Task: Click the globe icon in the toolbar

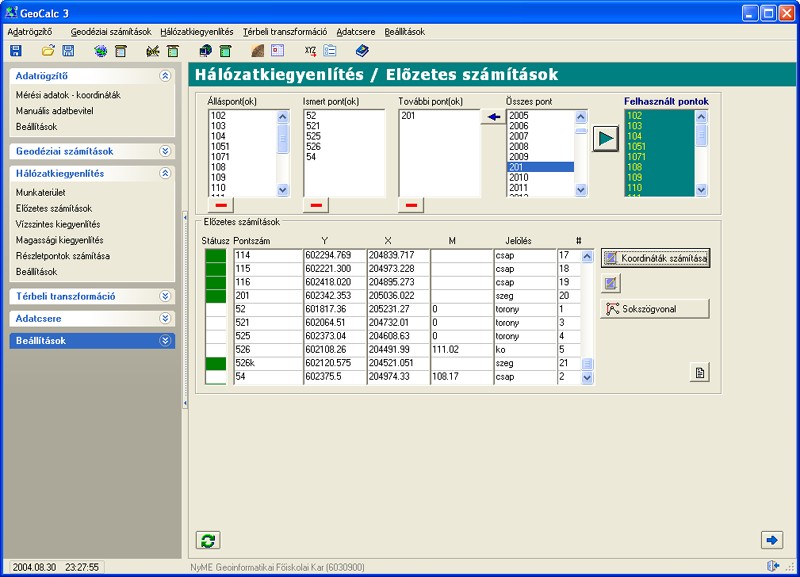Action: click(101, 51)
